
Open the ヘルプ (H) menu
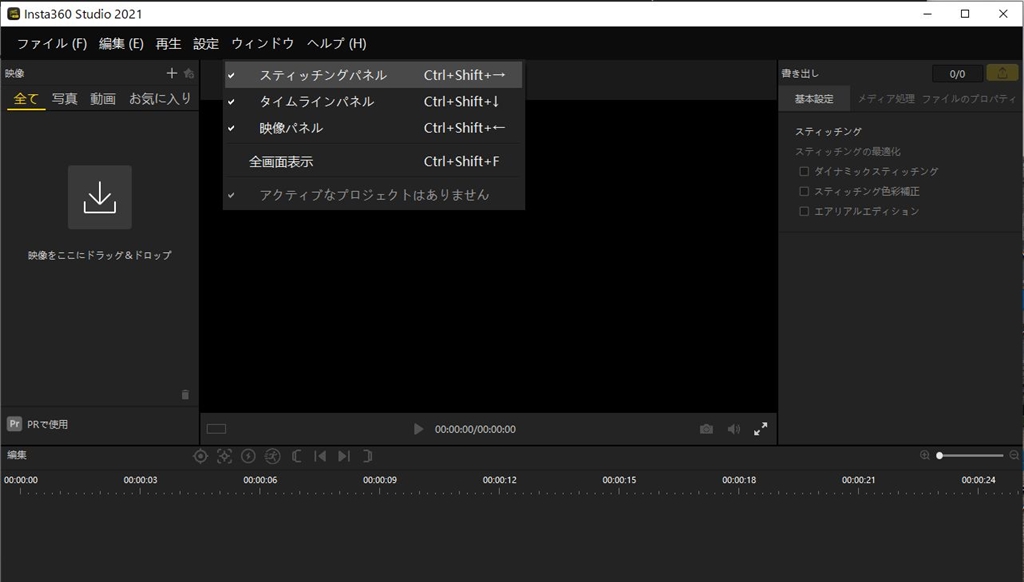(x=336, y=44)
